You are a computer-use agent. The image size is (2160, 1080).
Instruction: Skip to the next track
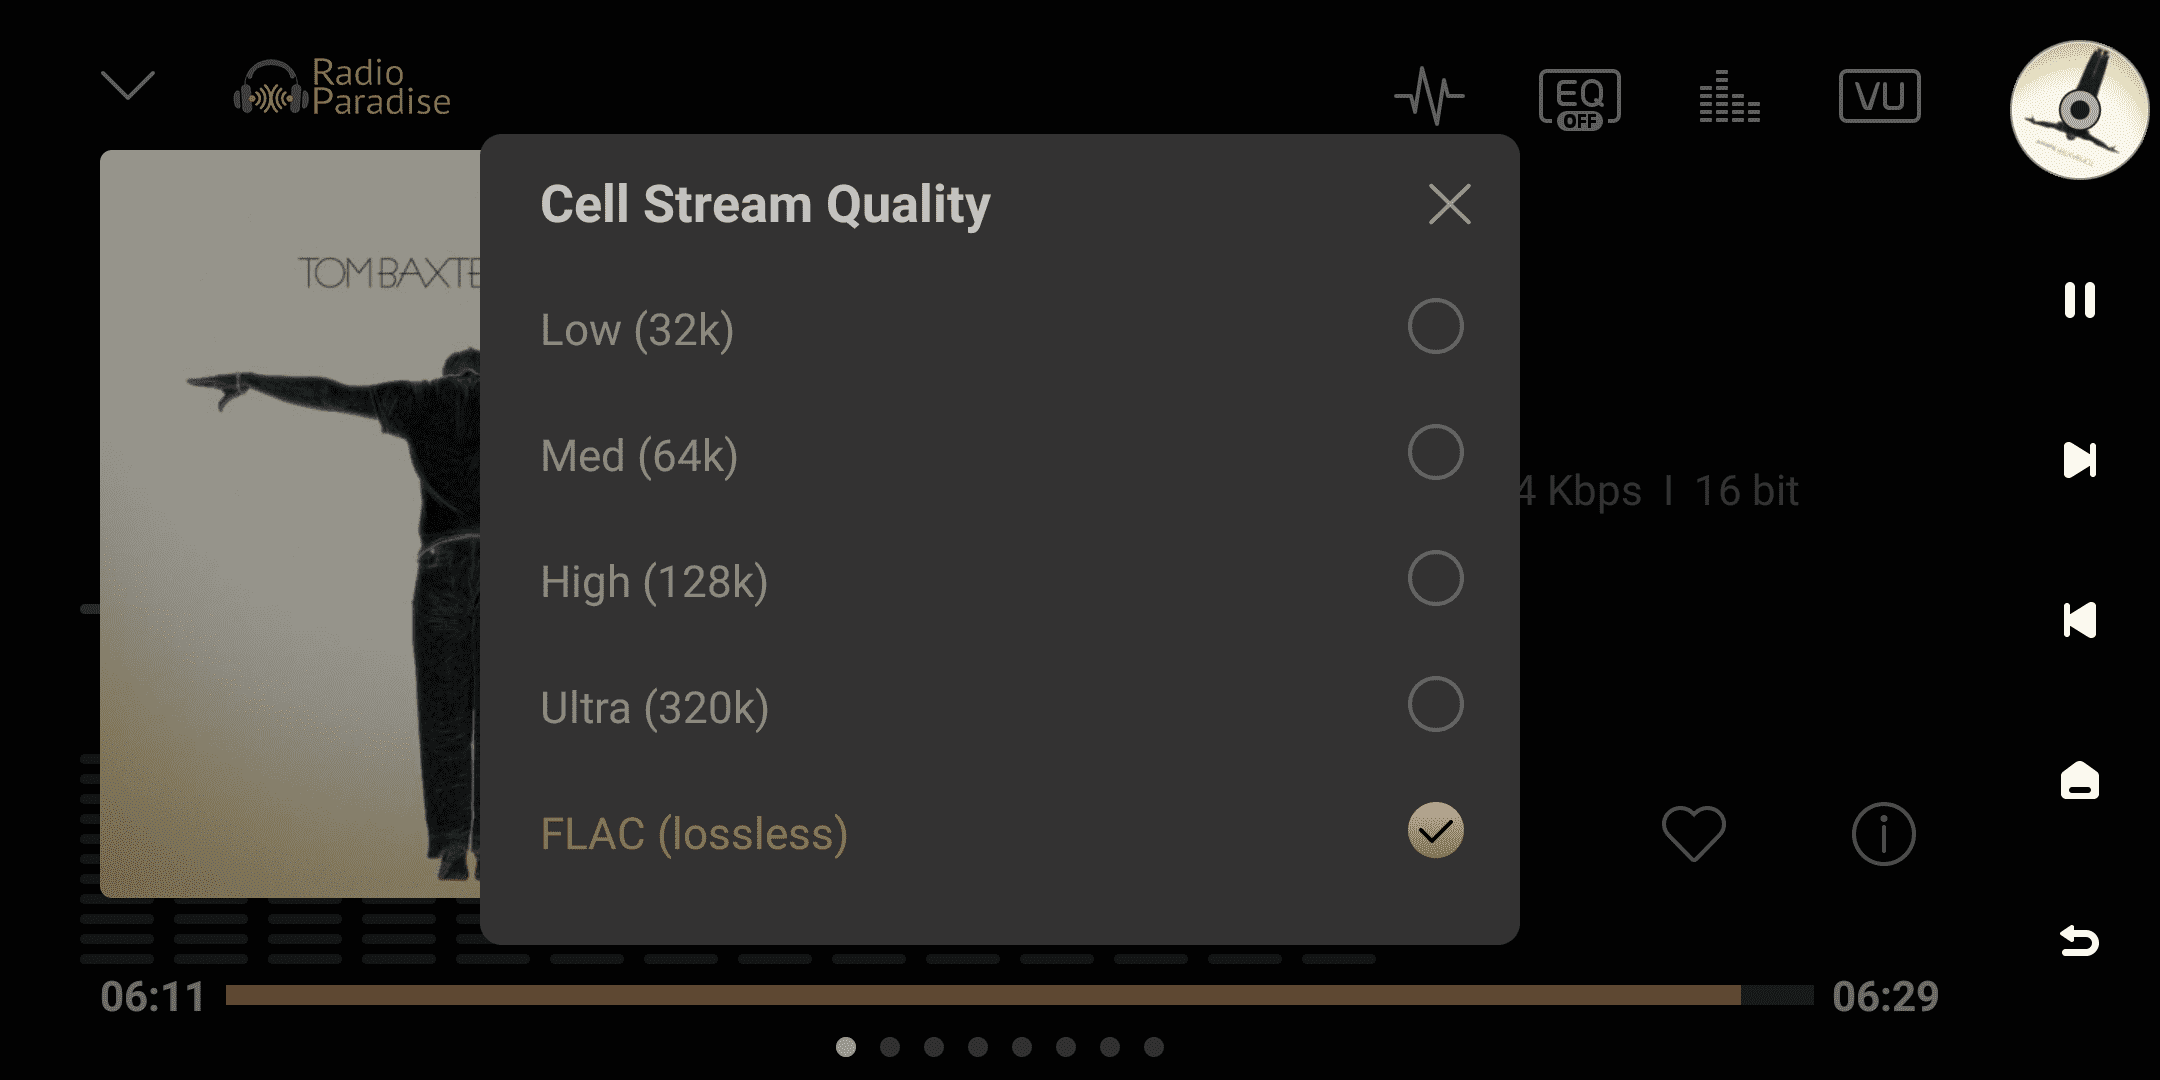click(2079, 460)
